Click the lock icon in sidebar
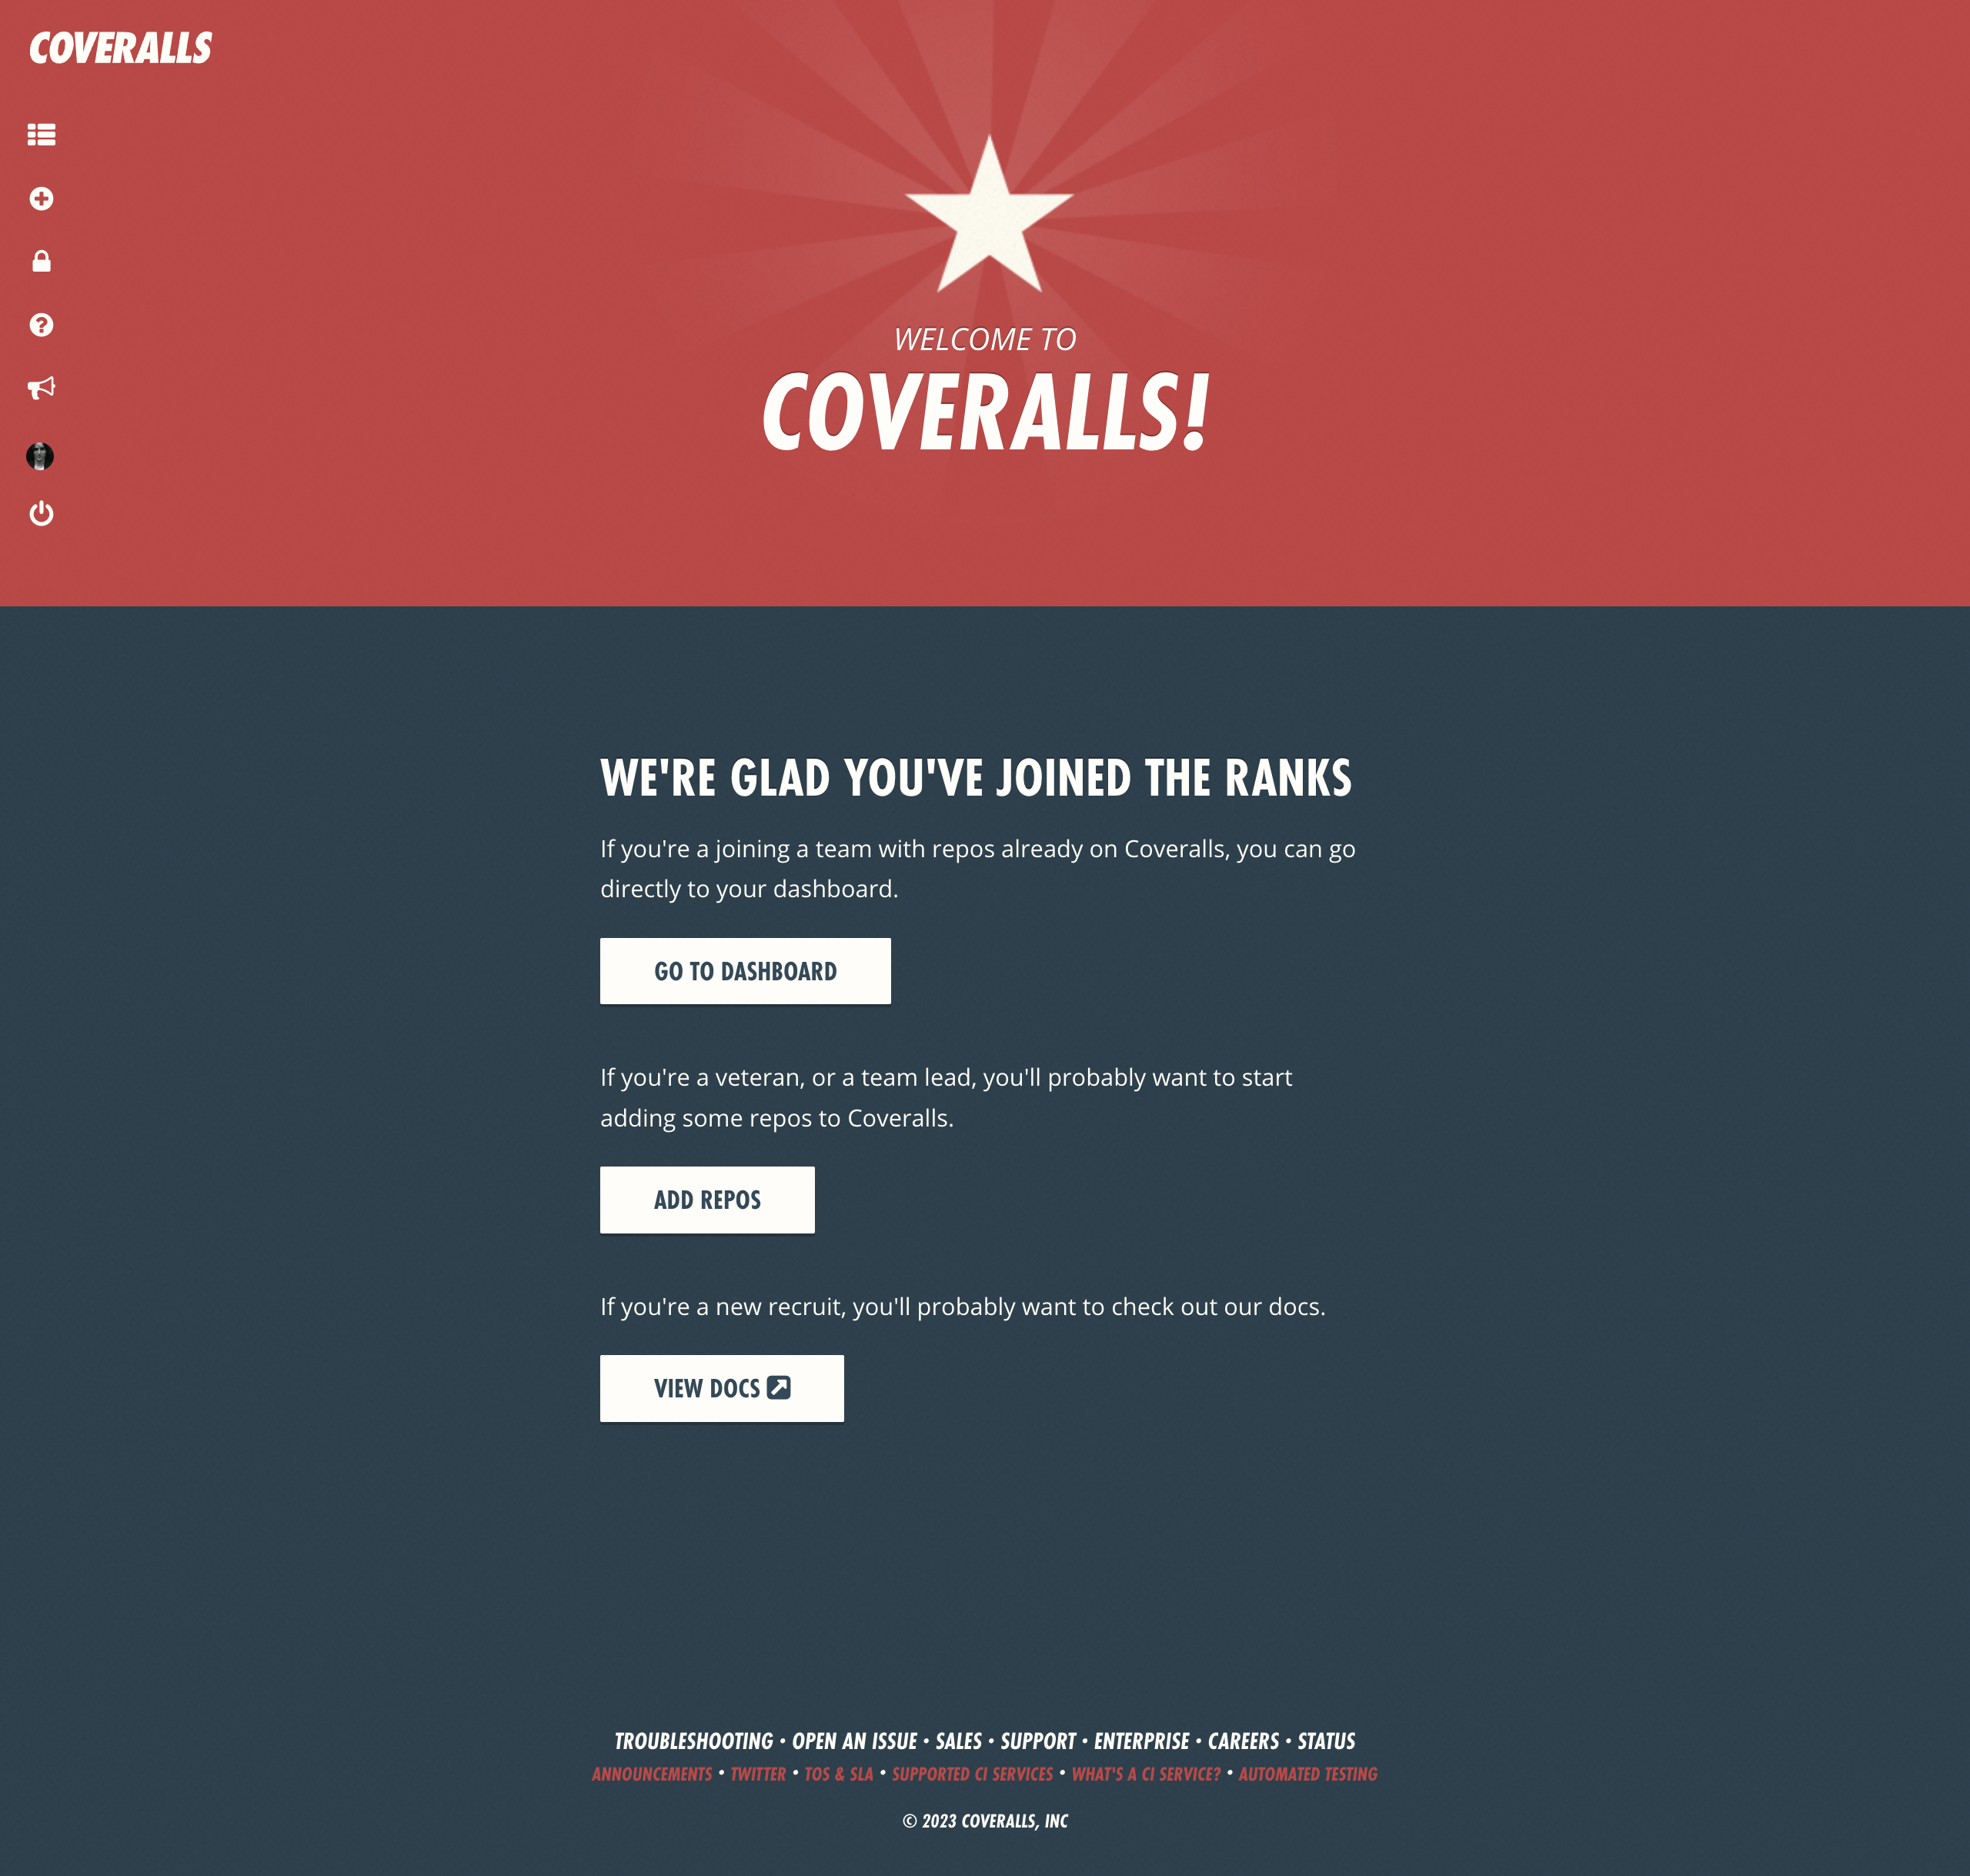The image size is (1970, 1876). click(41, 260)
